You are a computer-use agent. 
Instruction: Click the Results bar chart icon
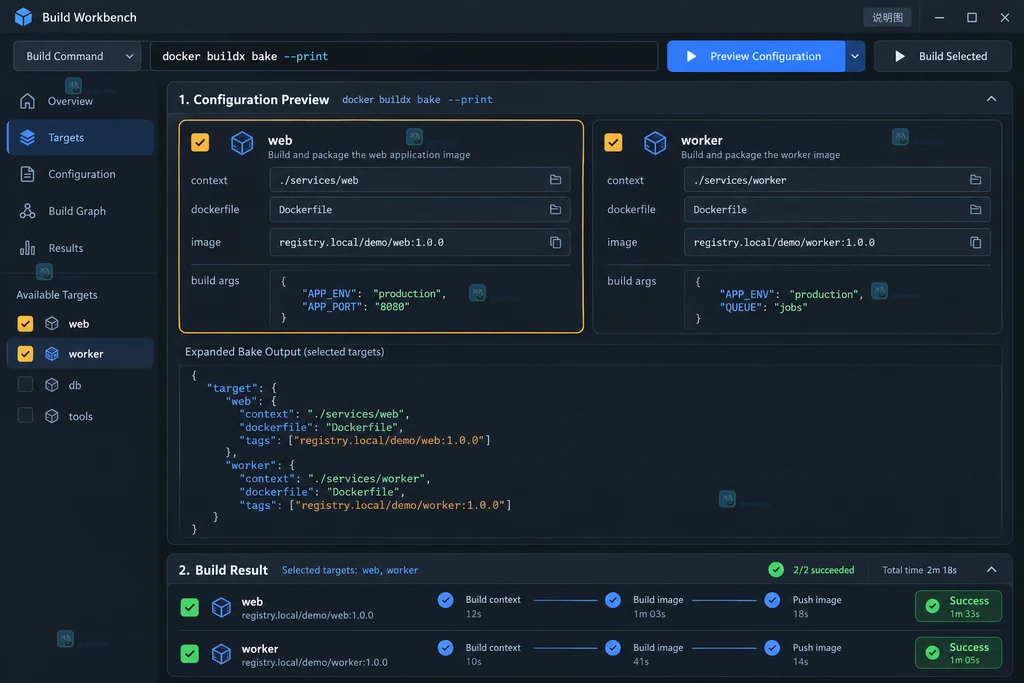coord(27,248)
